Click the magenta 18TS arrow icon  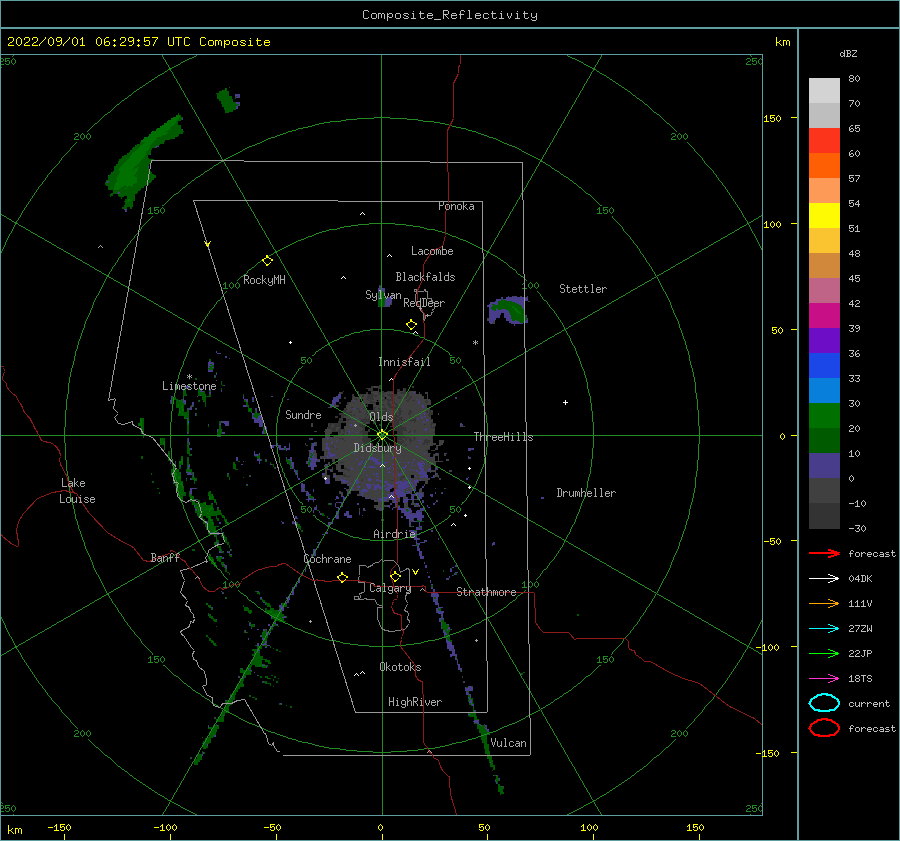pyautogui.click(x=824, y=679)
